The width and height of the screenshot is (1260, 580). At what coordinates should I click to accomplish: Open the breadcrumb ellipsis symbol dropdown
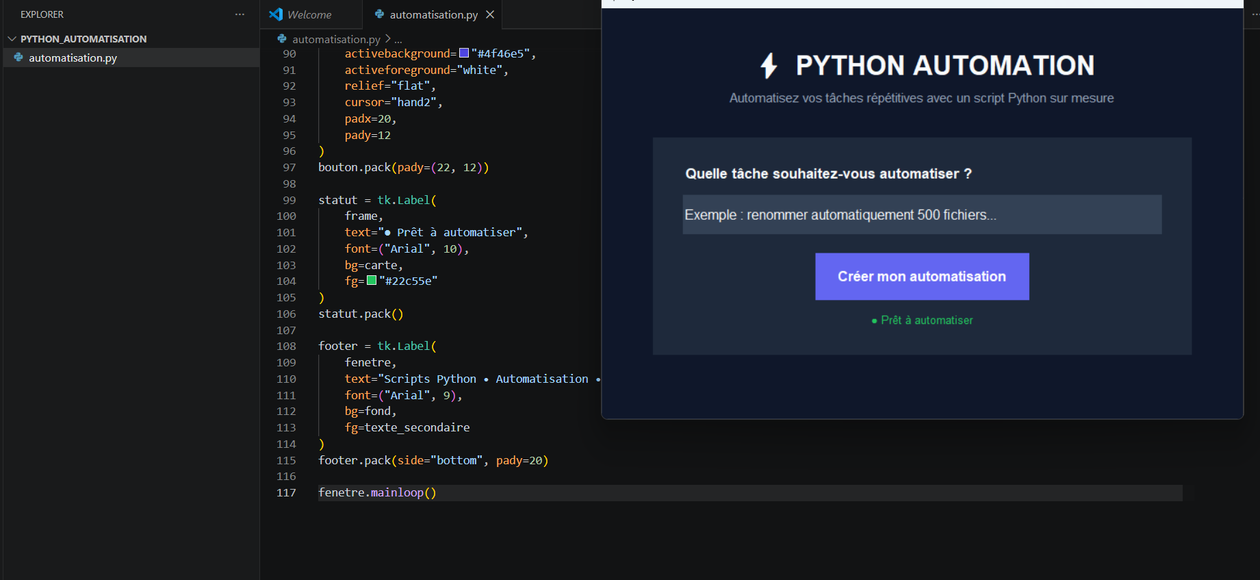(x=396, y=39)
